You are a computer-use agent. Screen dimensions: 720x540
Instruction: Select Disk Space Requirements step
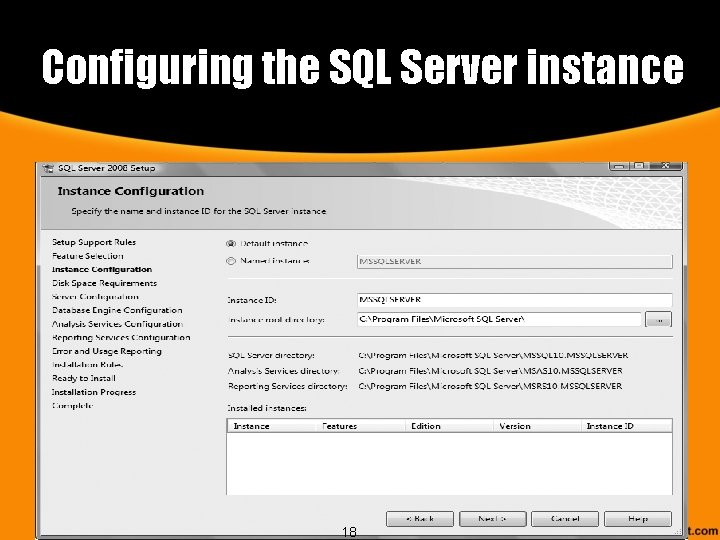click(x=104, y=283)
